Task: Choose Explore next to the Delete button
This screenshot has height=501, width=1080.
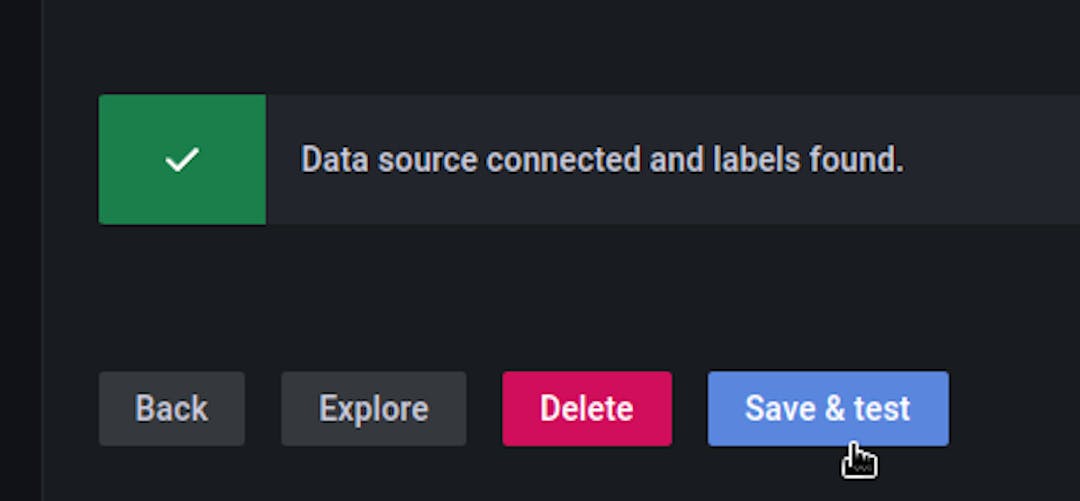Action: click(x=373, y=408)
